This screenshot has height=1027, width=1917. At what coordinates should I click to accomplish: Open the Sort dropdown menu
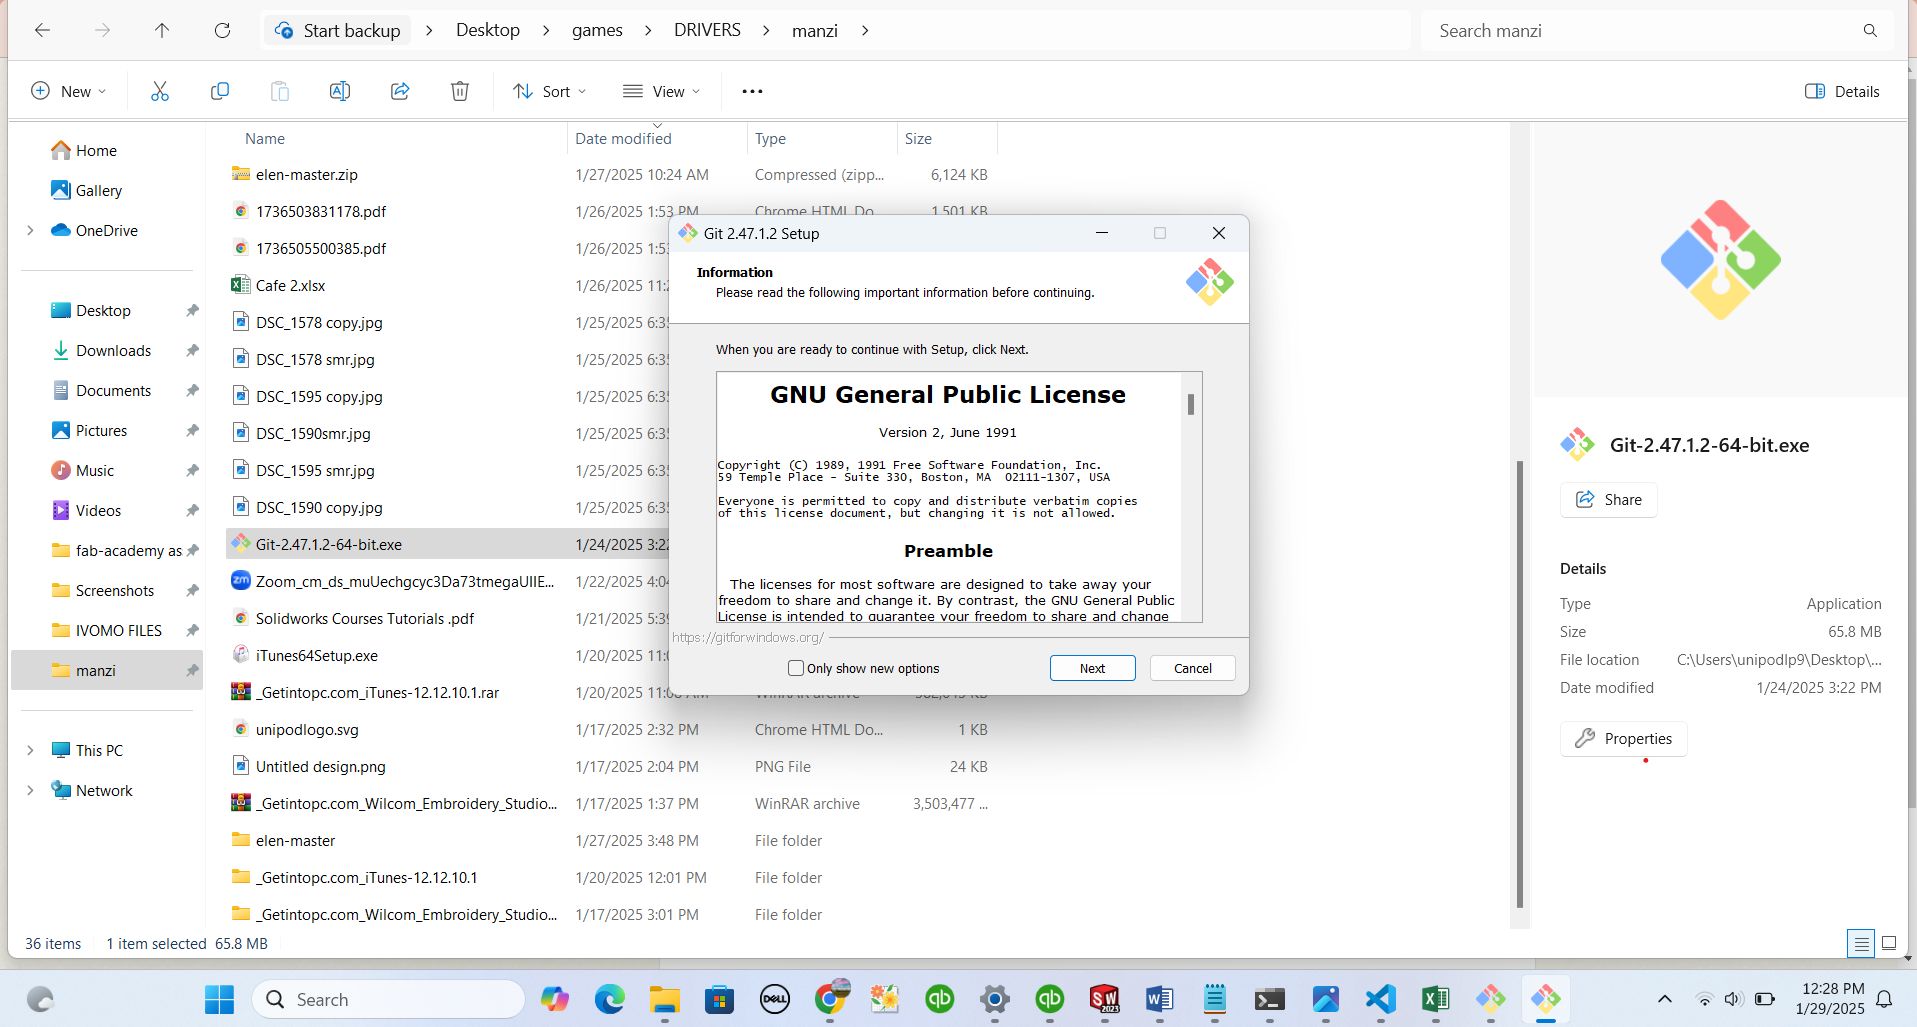click(549, 91)
